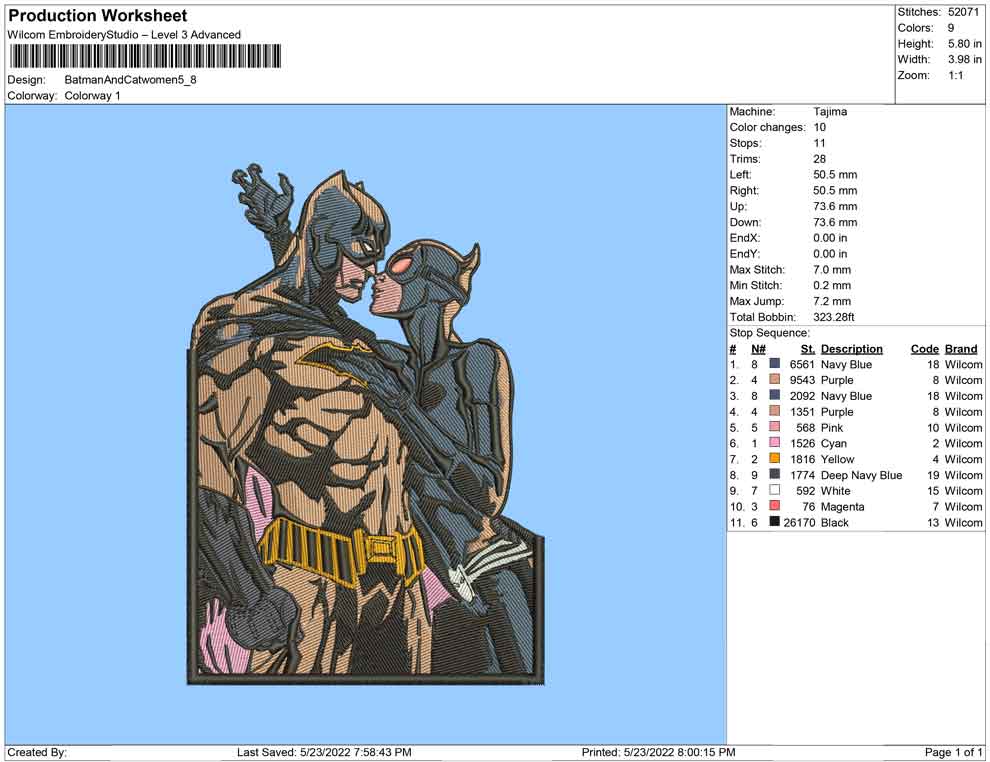Click the Stitches value 52071
The width and height of the screenshot is (990, 762).
(x=965, y=12)
